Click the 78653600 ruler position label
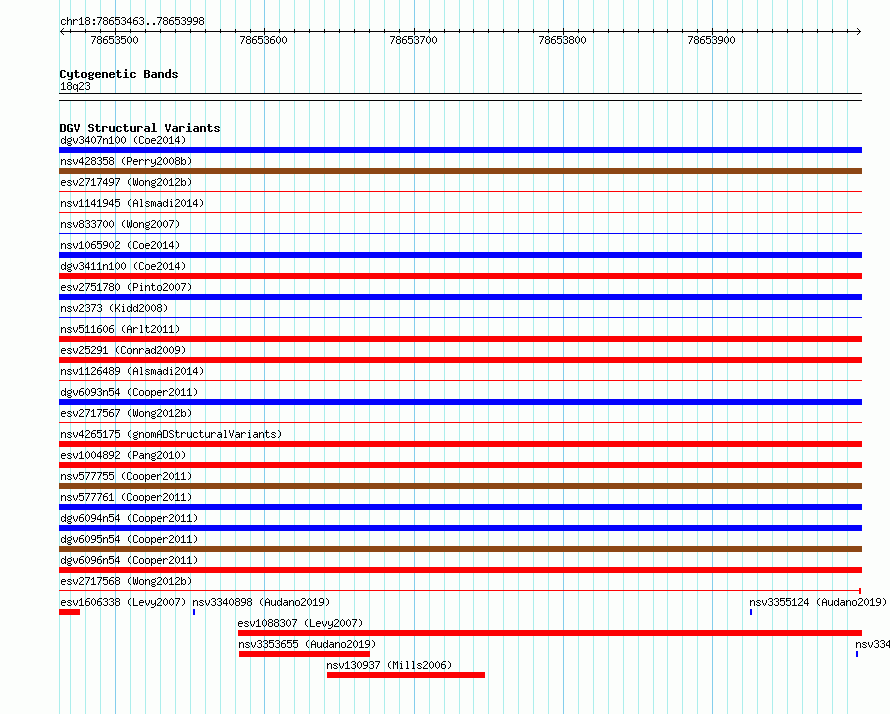This screenshot has height=714, width=890. (x=263, y=40)
